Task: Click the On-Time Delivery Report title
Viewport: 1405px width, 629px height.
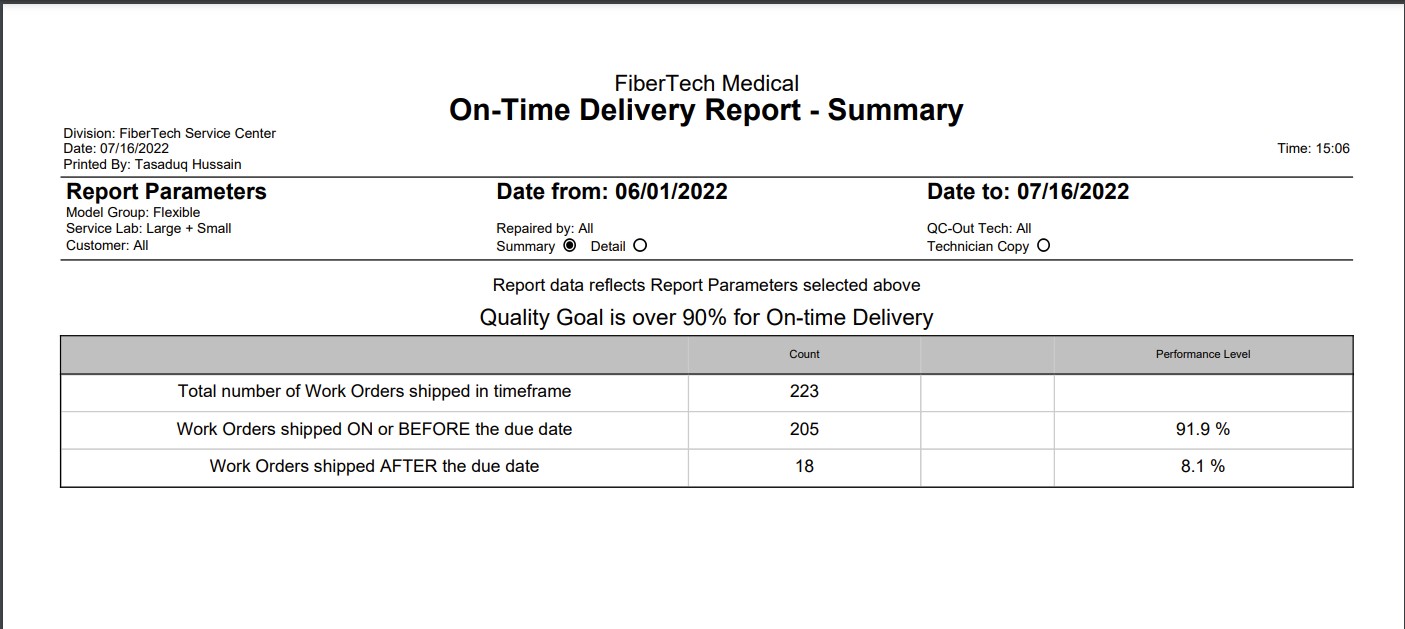Action: click(x=706, y=110)
